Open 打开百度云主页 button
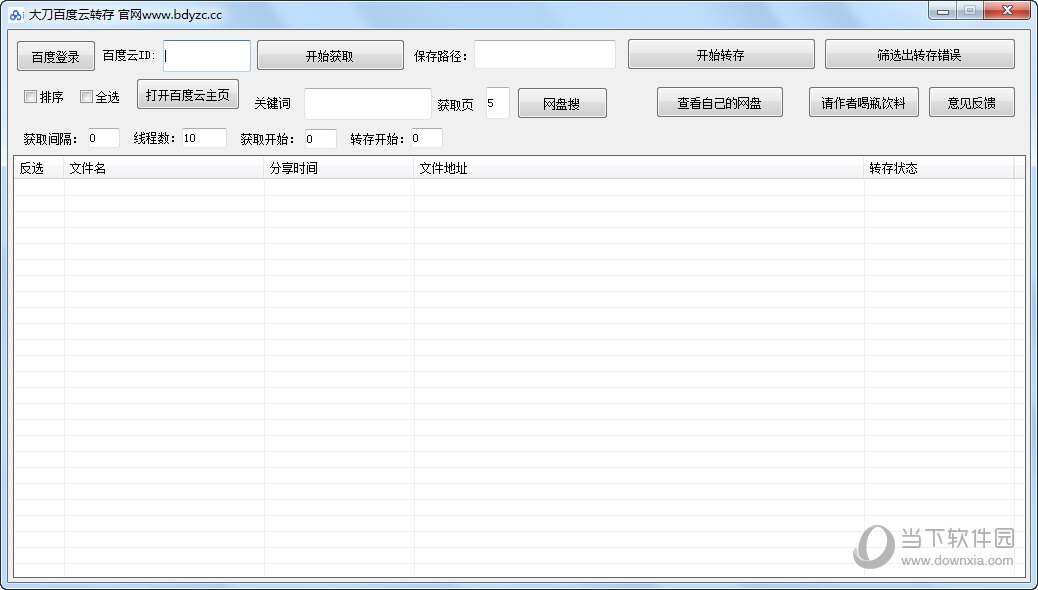Screen dimensions: 1038x590 (x=188, y=95)
